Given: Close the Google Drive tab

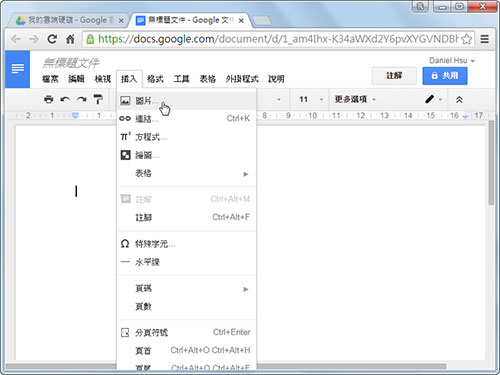Looking at the screenshot, I should coord(121,21).
